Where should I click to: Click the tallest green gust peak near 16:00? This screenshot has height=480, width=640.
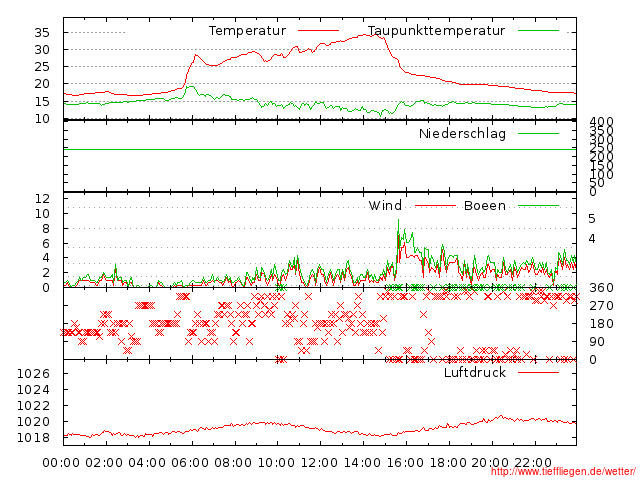tap(398, 221)
